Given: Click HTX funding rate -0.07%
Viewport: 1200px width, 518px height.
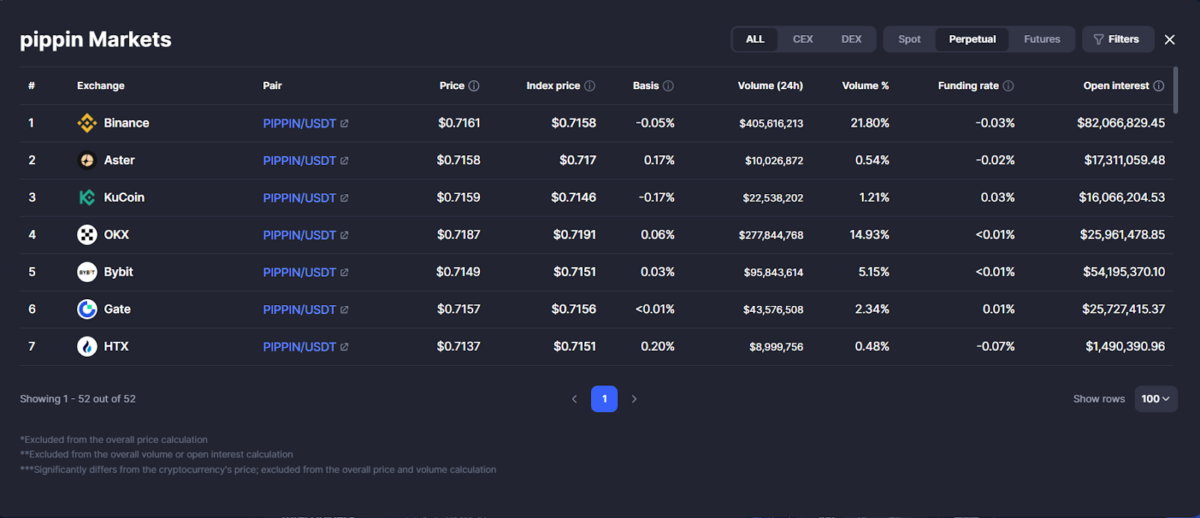Looking at the screenshot, I should (x=995, y=347).
